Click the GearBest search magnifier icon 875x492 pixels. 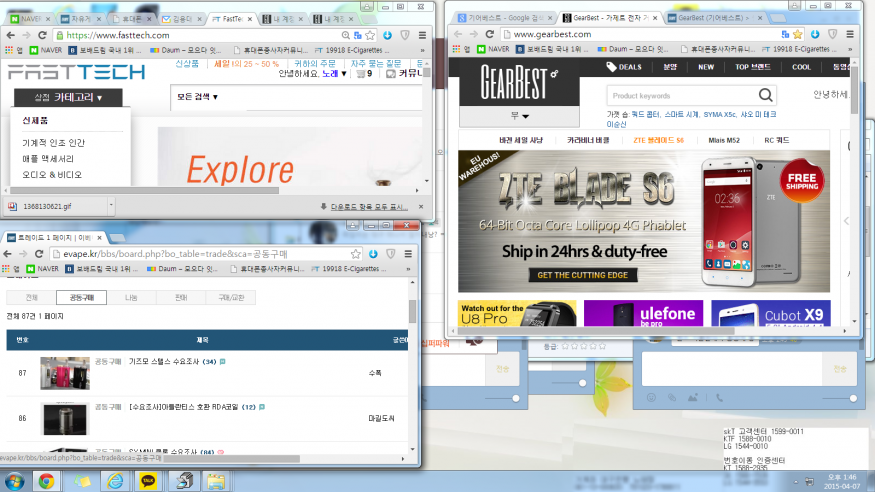click(x=766, y=96)
